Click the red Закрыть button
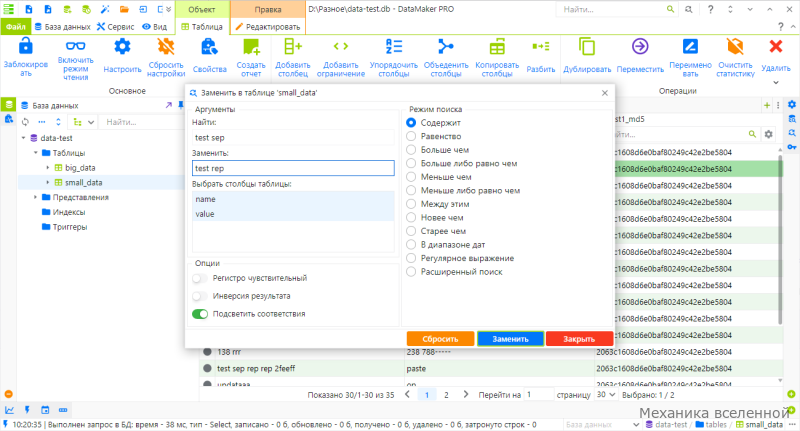 [x=579, y=339]
